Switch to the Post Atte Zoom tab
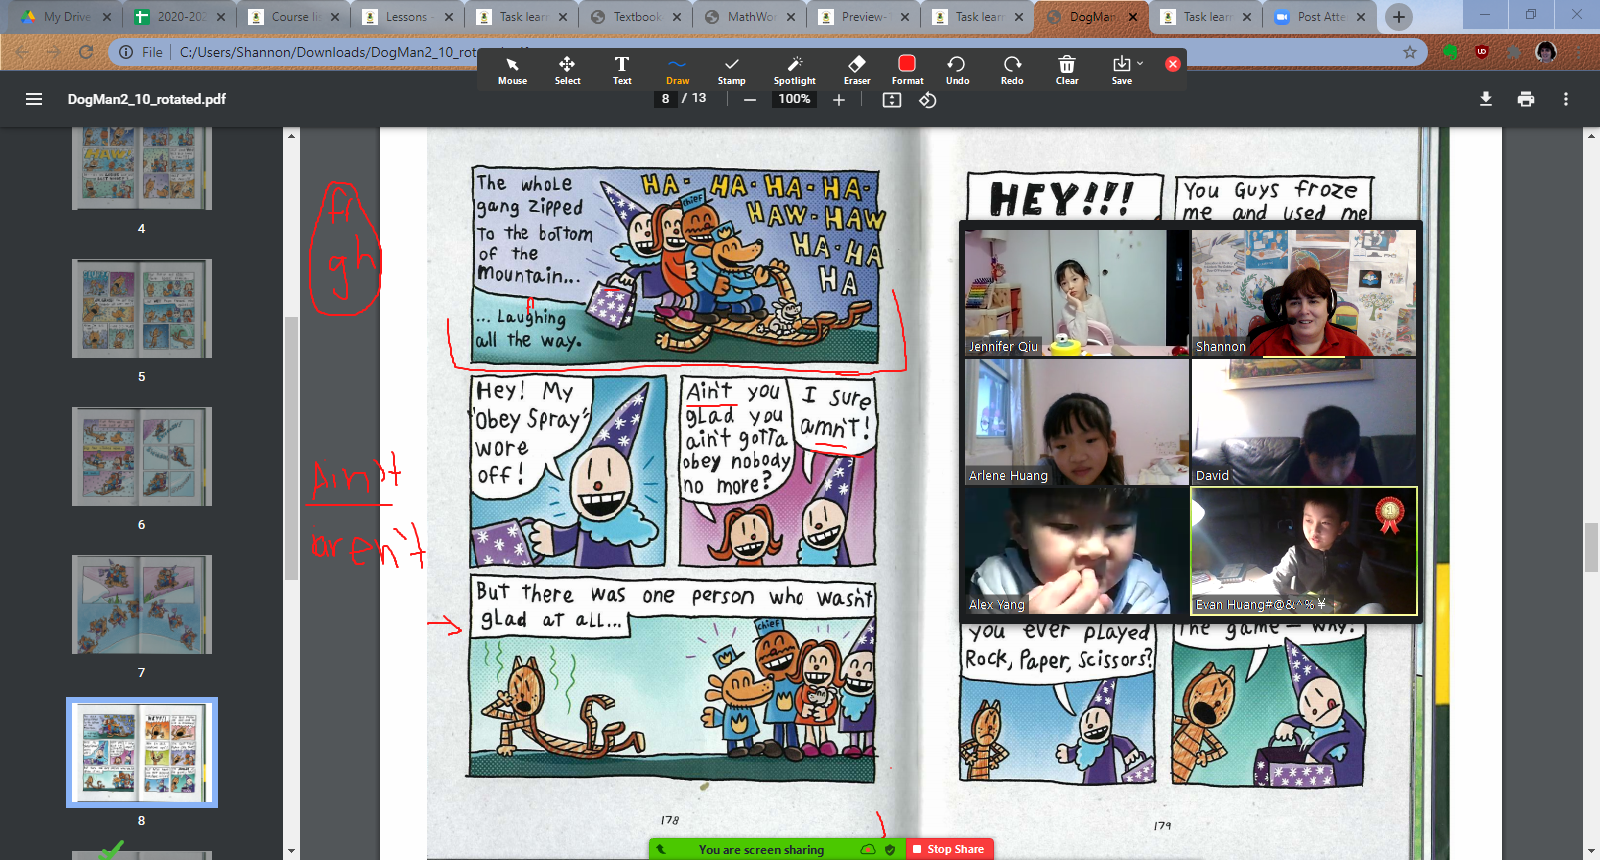The height and width of the screenshot is (860, 1600). [x=1320, y=16]
